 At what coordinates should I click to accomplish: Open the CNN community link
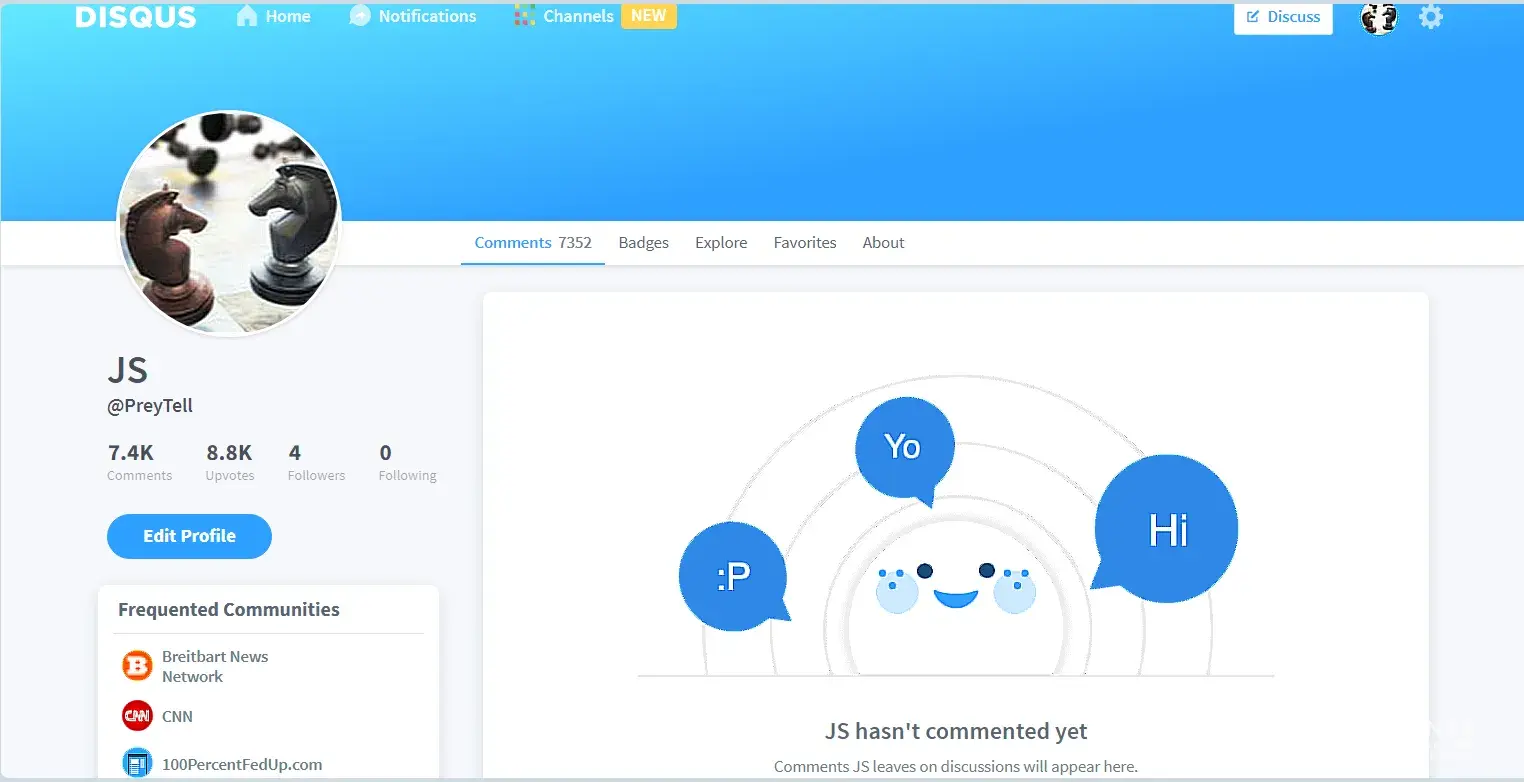point(177,716)
